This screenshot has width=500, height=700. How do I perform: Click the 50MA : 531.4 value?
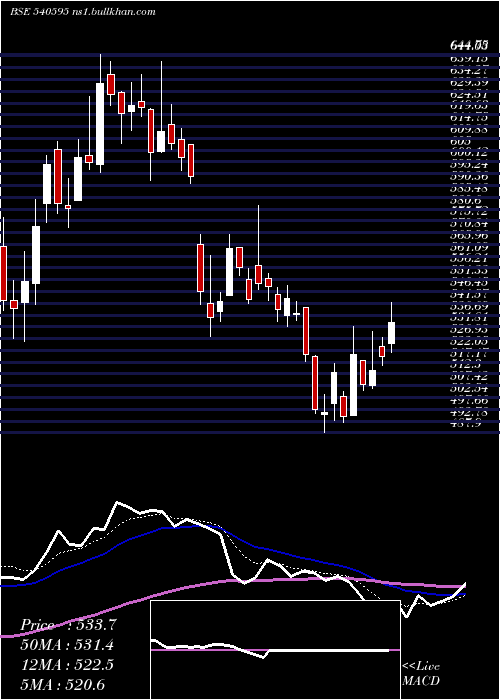click(67, 644)
